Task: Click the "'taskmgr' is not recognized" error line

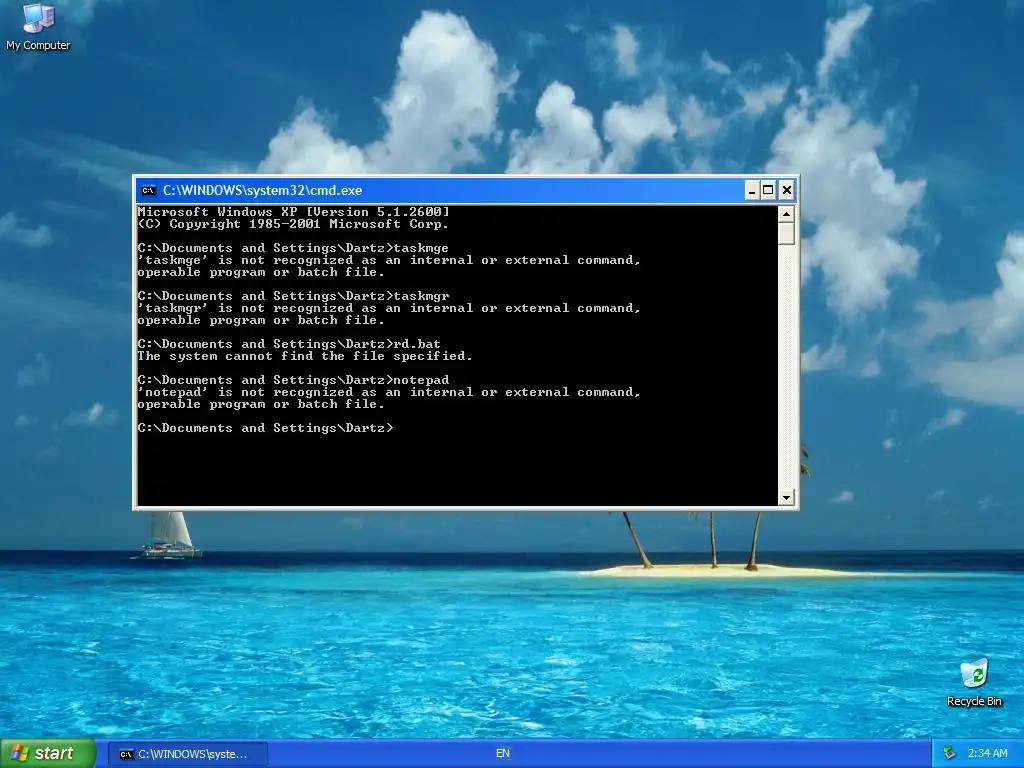Action: 389,308
